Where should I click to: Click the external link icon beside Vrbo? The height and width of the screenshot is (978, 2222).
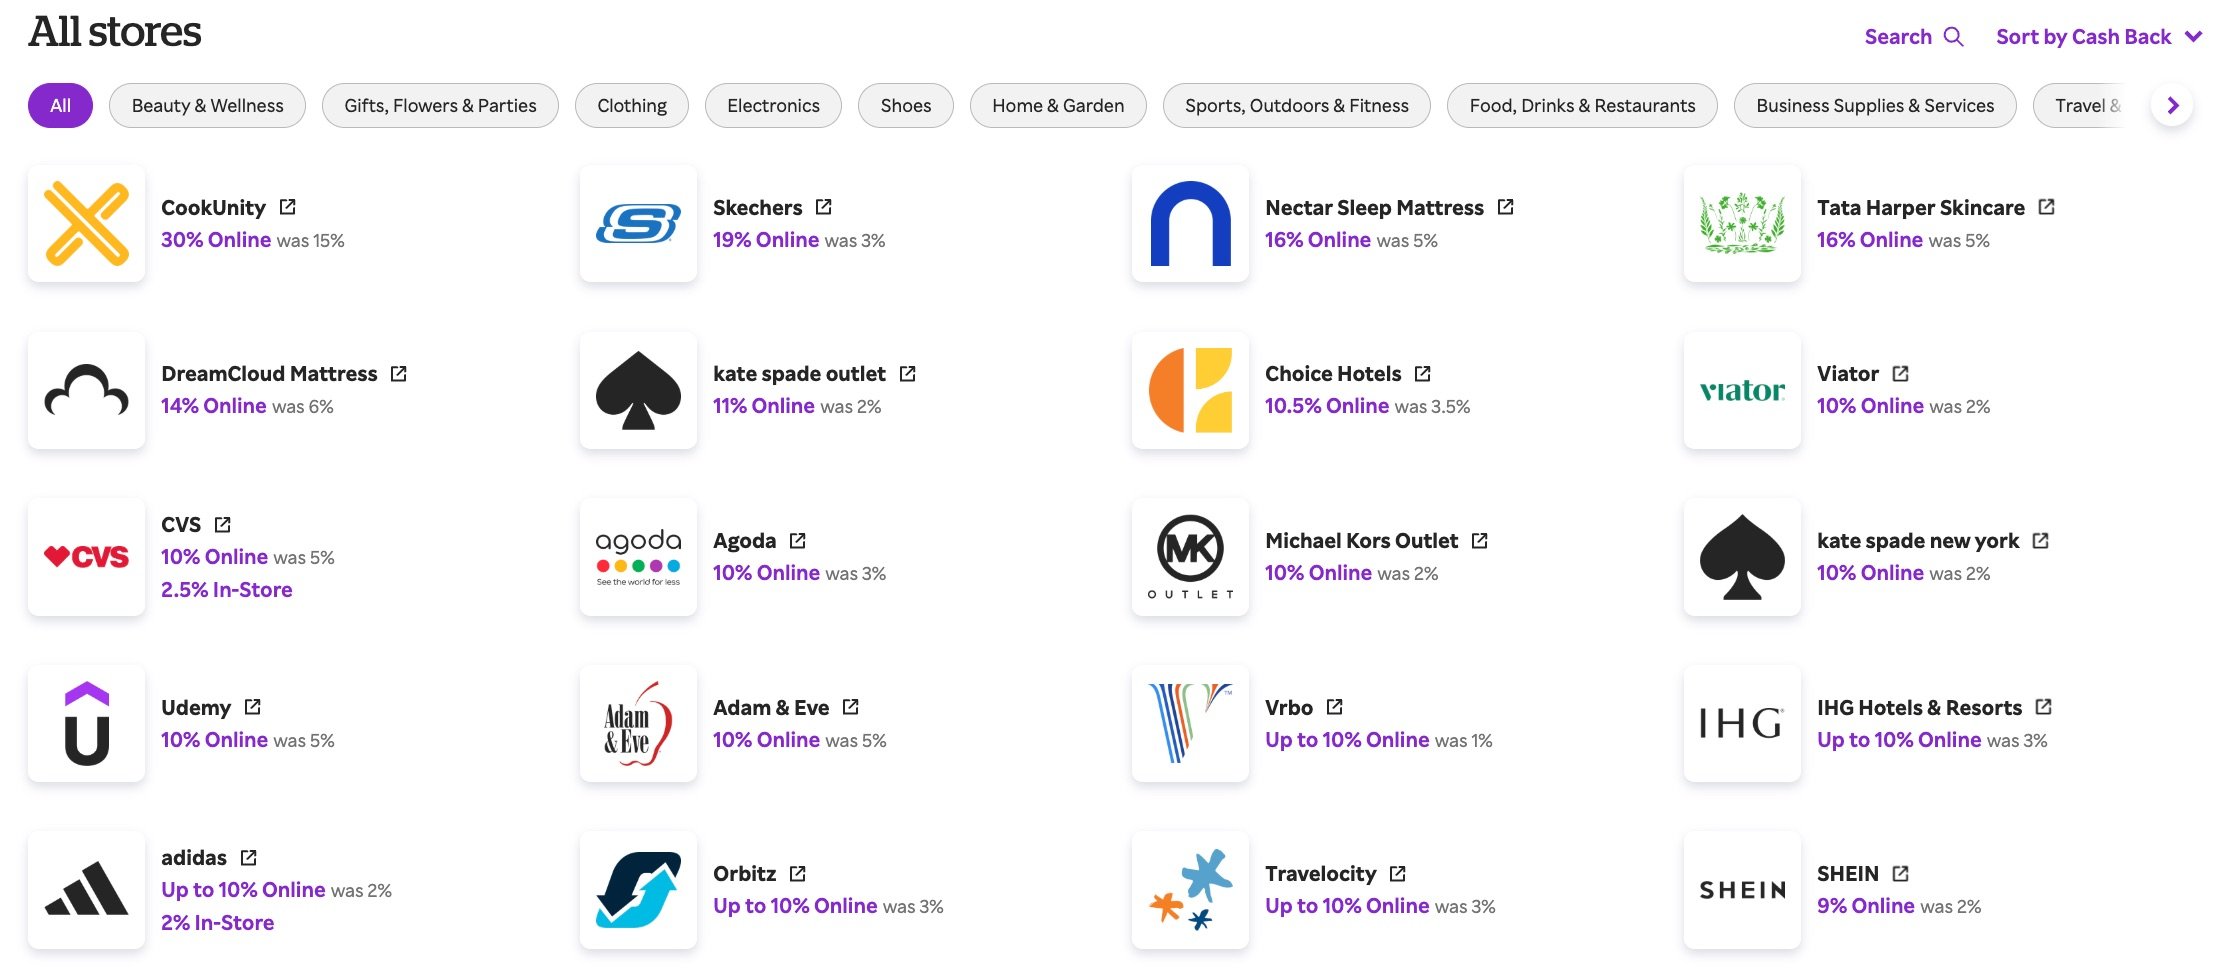(x=1335, y=707)
